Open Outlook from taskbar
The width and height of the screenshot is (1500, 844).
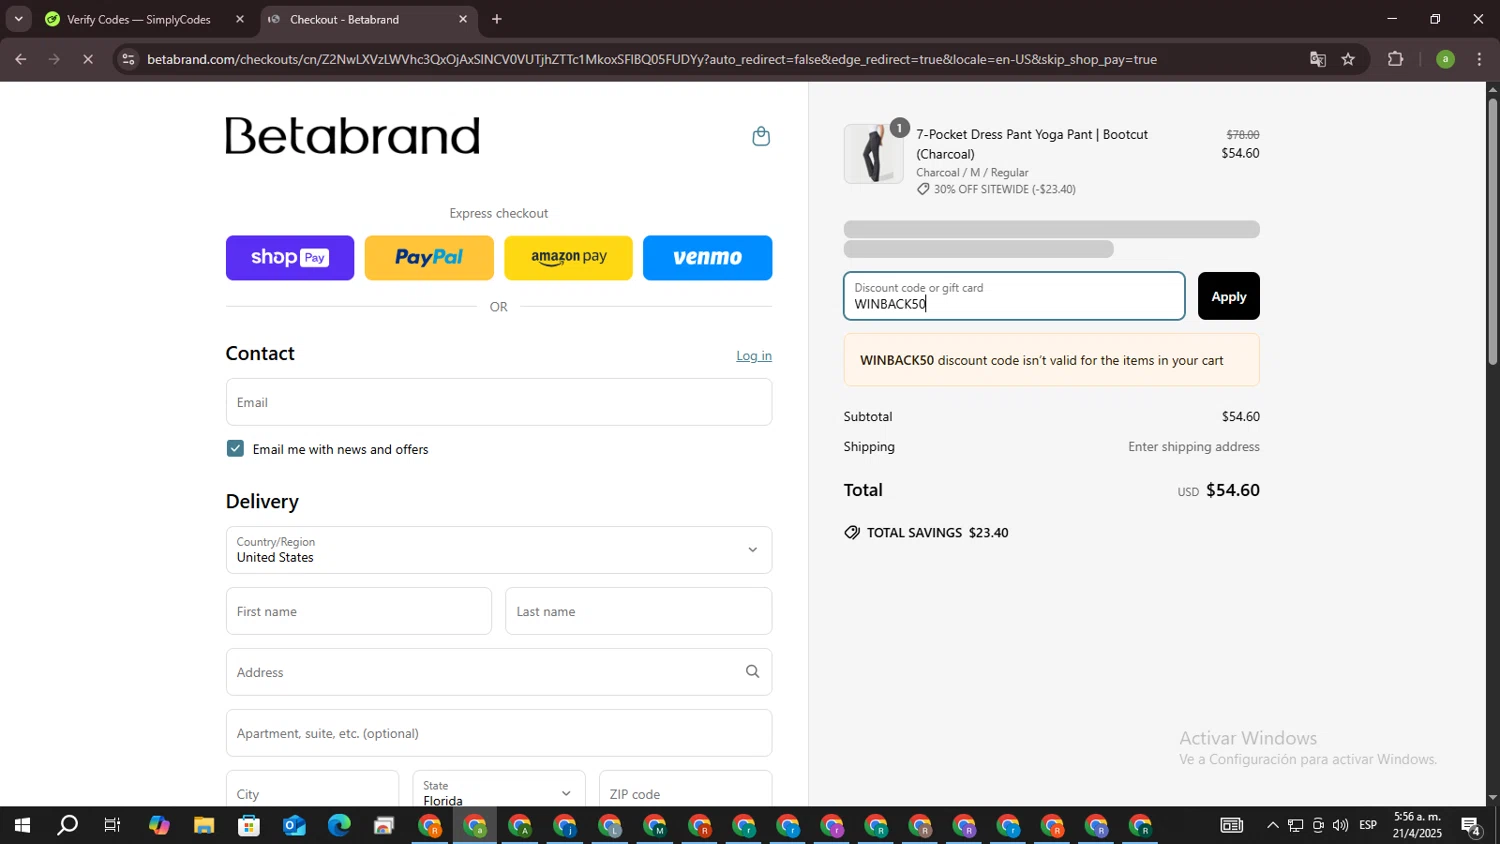pyautogui.click(x=294, y=826)
